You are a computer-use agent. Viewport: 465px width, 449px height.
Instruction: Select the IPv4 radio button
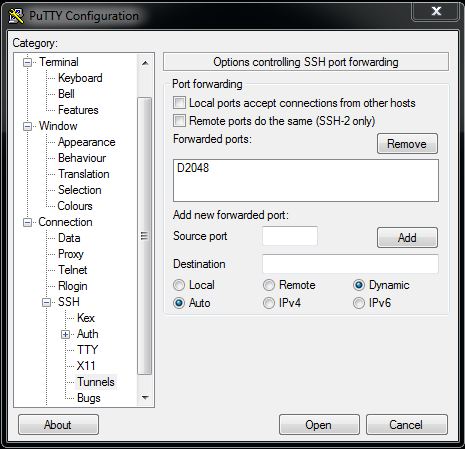pos(269,303)
